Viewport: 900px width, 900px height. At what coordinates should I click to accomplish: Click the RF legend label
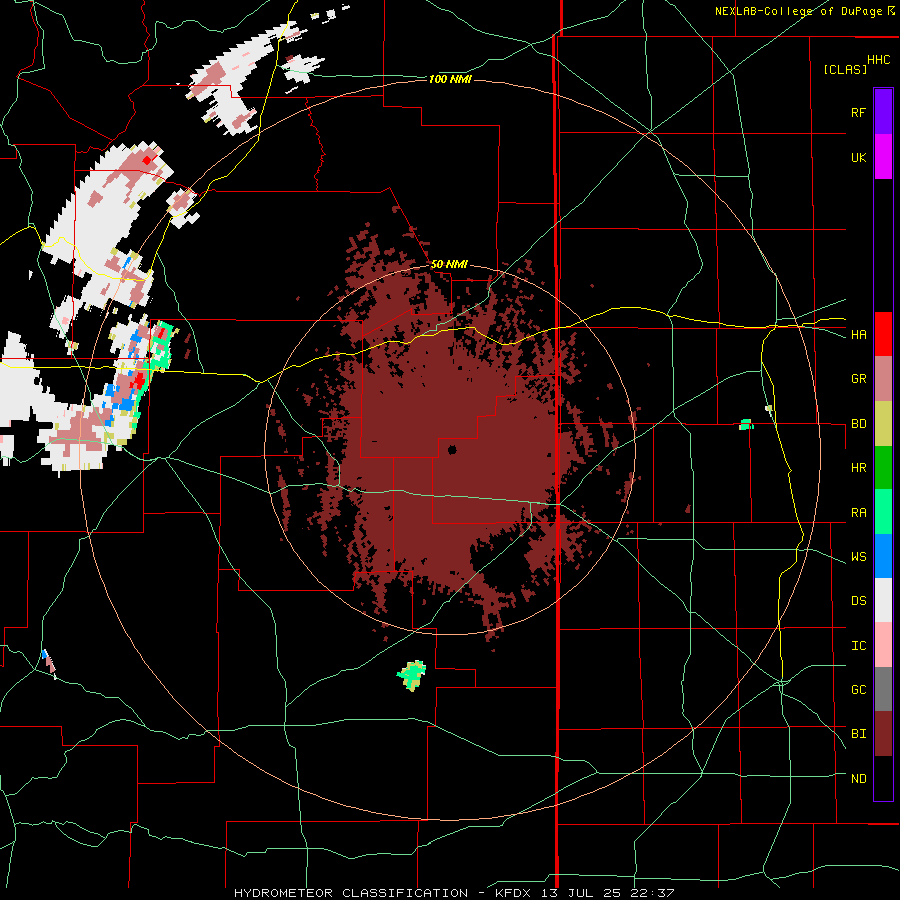858,112
